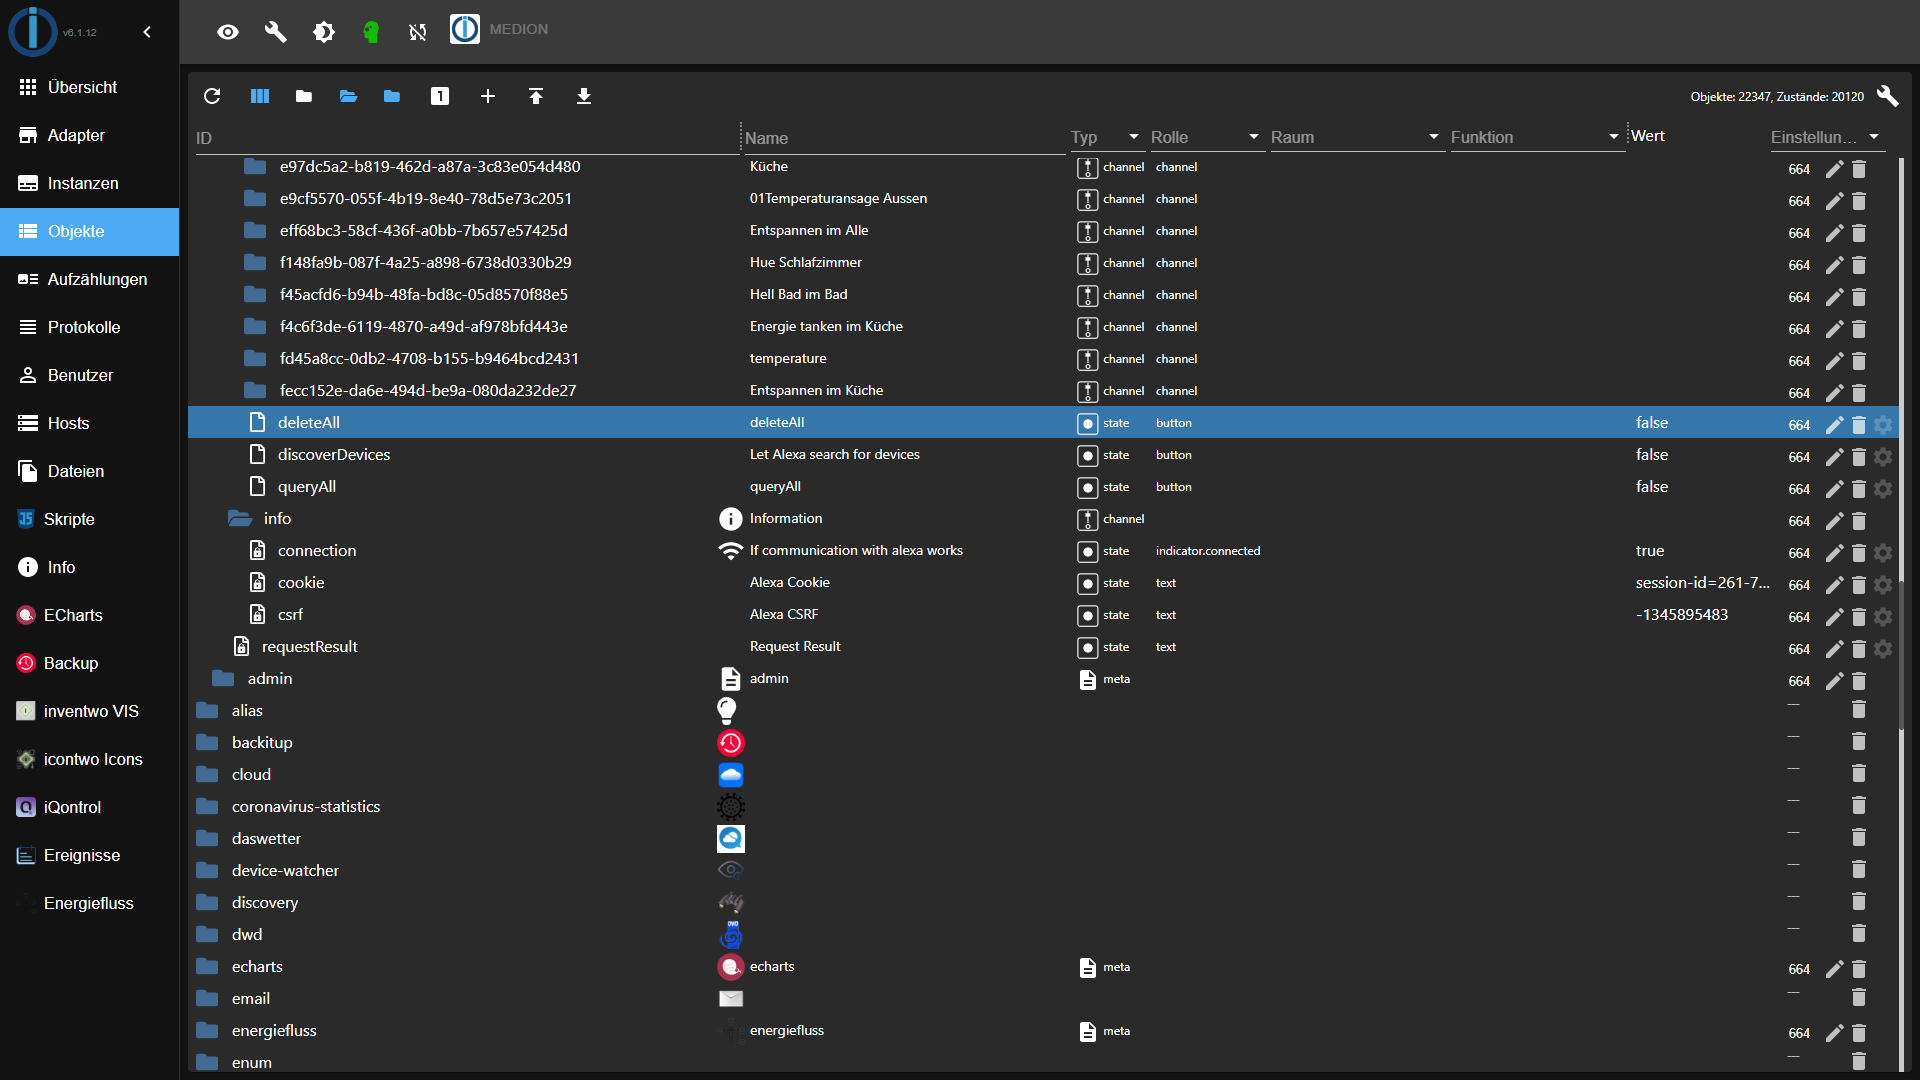Image resolution: width=1920 pixels, height=1080 pixels.
Task: Click the upload objects arrow icon
Action: 536,96
